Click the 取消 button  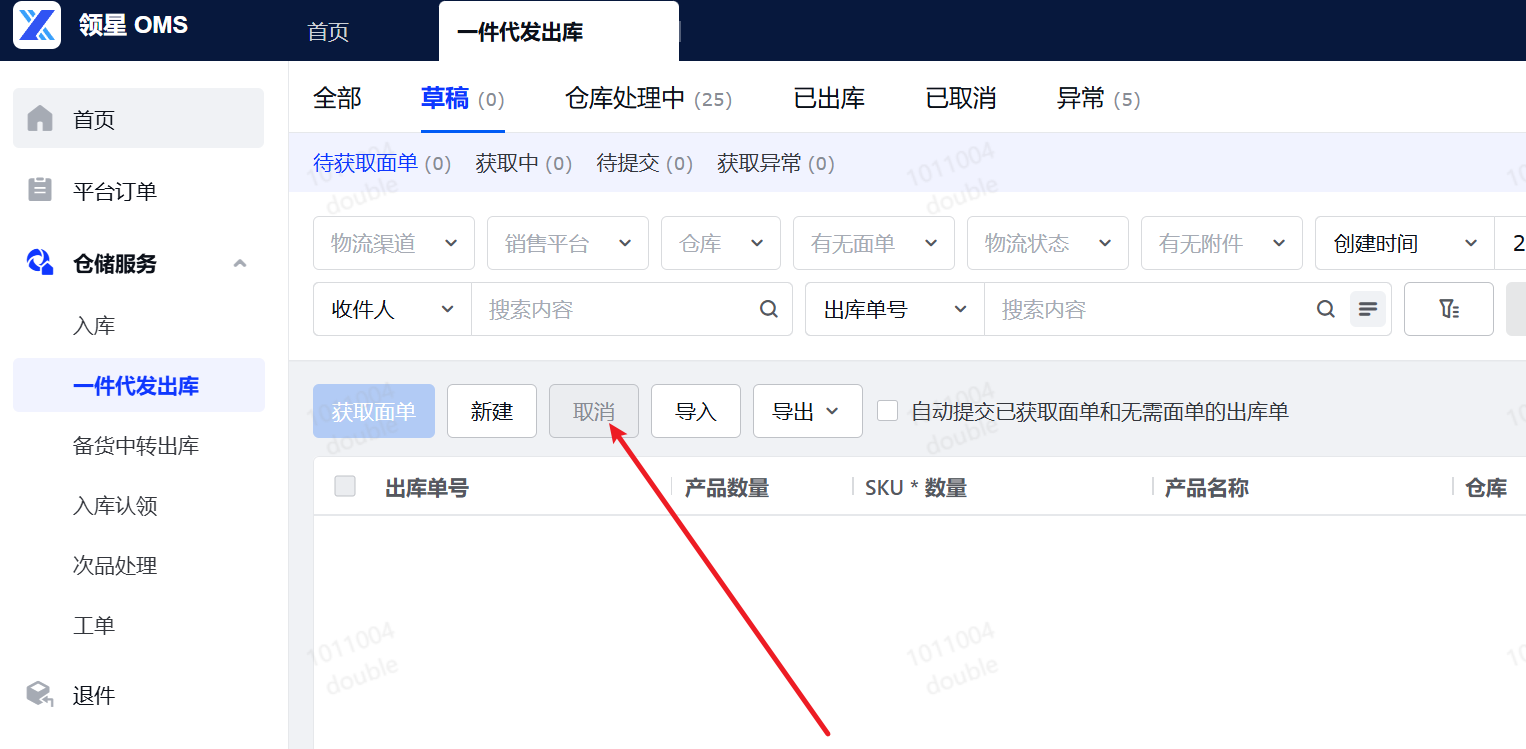(x=594, y=411)
